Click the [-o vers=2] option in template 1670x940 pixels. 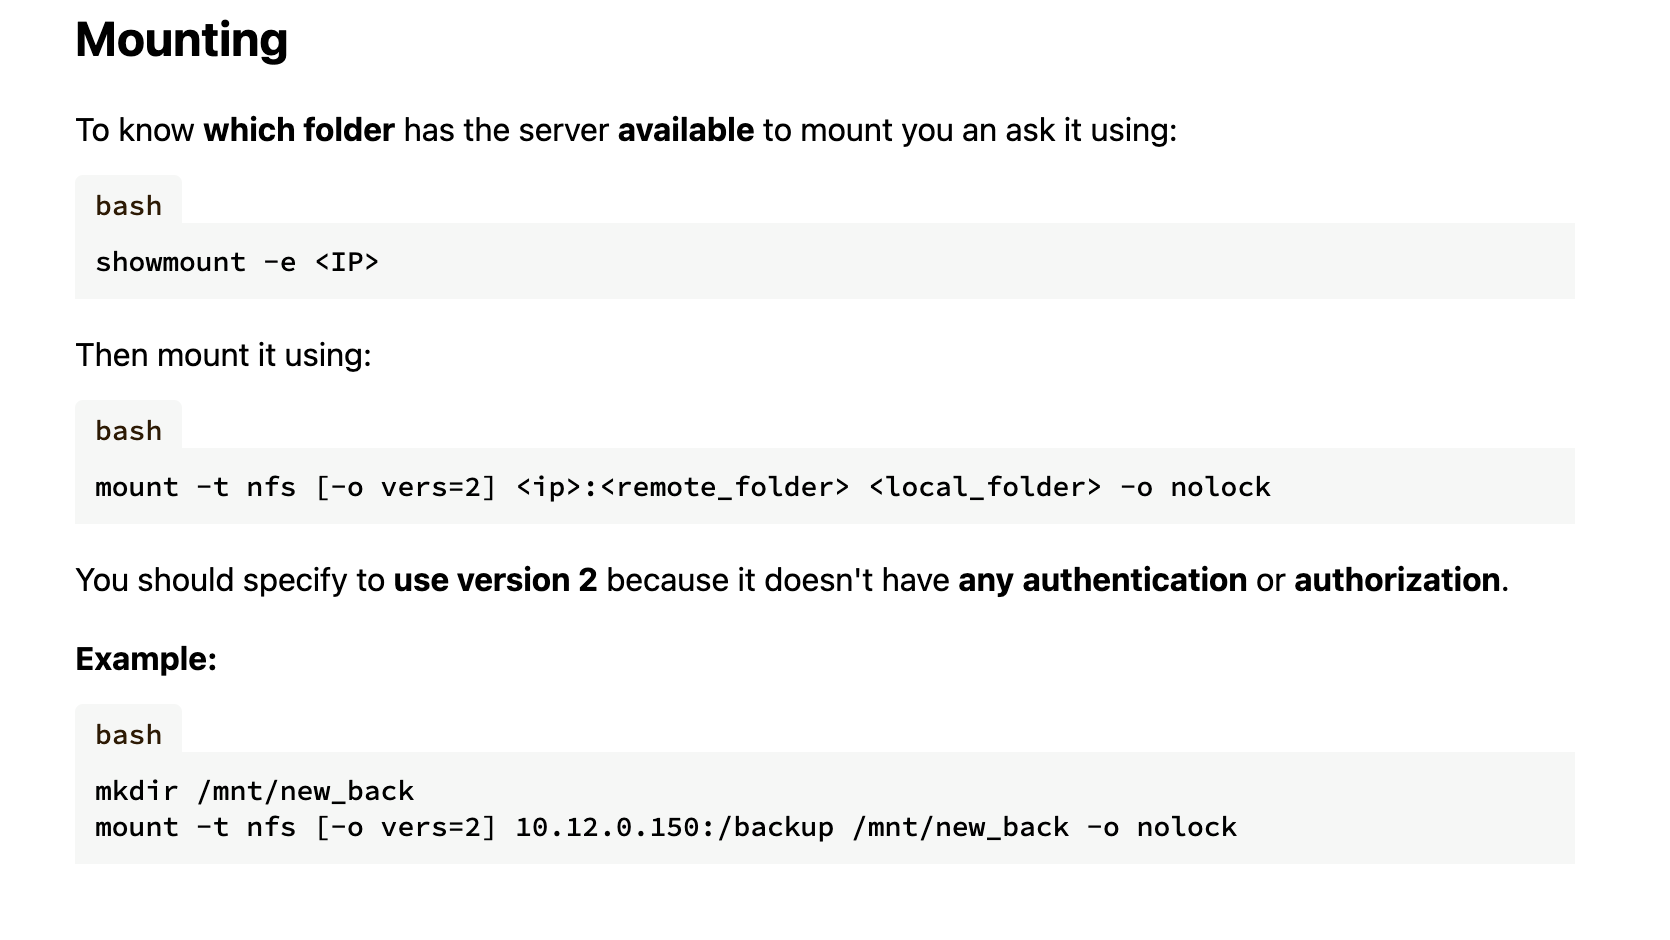405,487
